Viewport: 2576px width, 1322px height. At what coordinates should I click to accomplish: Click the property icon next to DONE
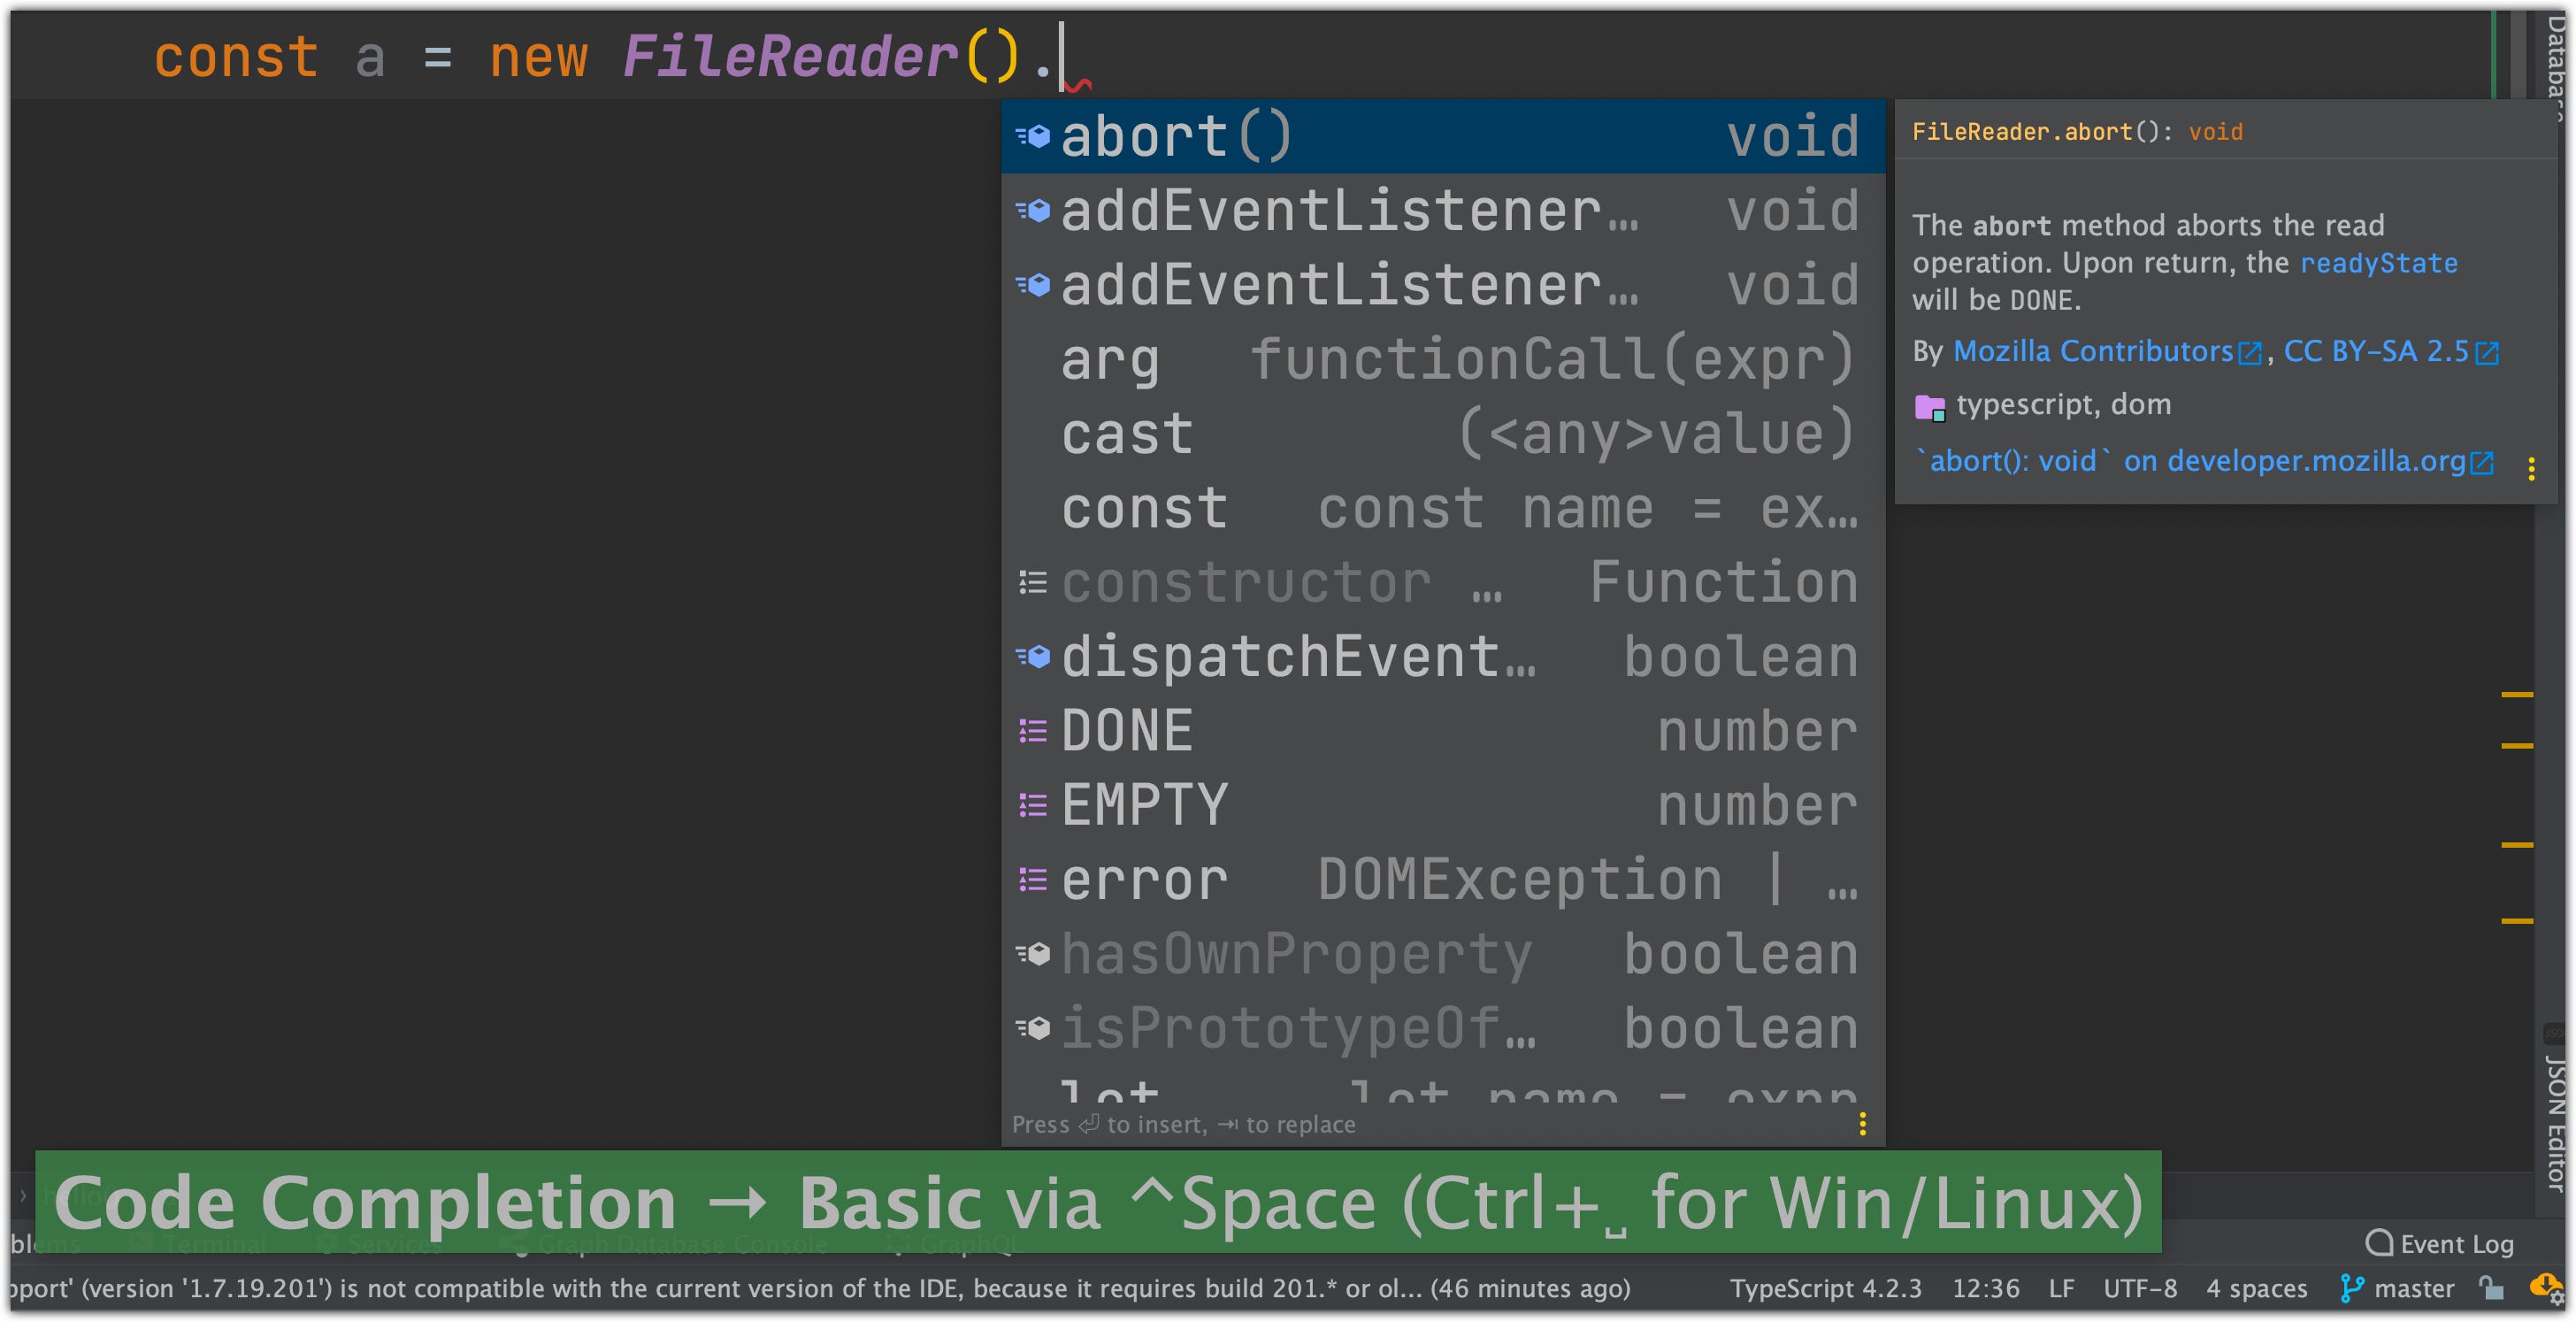(1033, 731)
